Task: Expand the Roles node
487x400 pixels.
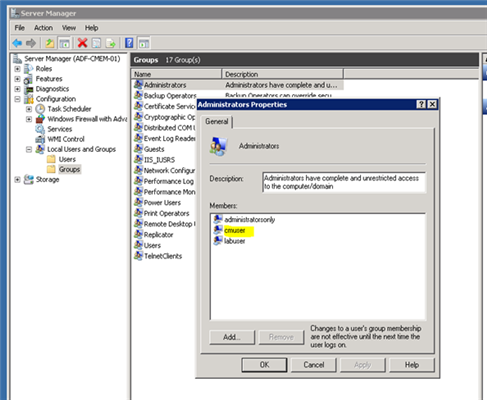Action: pyautogui.click(x=17, y=69)
